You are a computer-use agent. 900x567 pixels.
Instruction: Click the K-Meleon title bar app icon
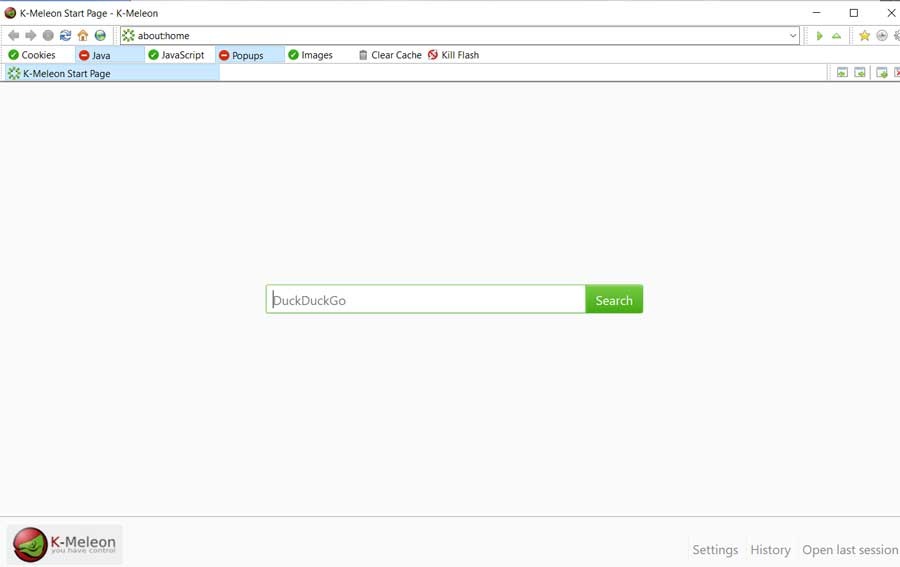pyautogui.click(x=10, y=13)
